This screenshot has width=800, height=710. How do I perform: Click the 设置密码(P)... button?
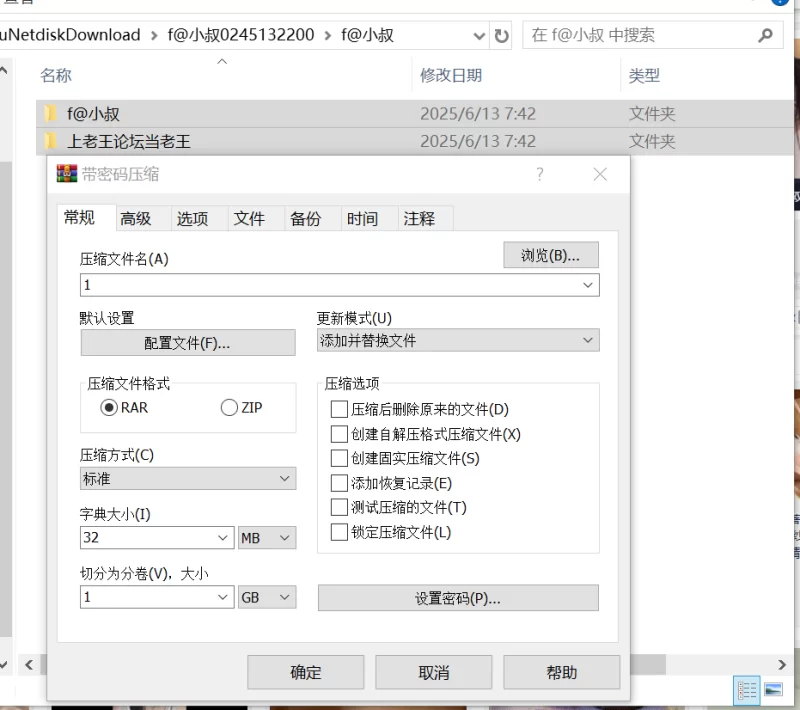(x=458, y=598)
